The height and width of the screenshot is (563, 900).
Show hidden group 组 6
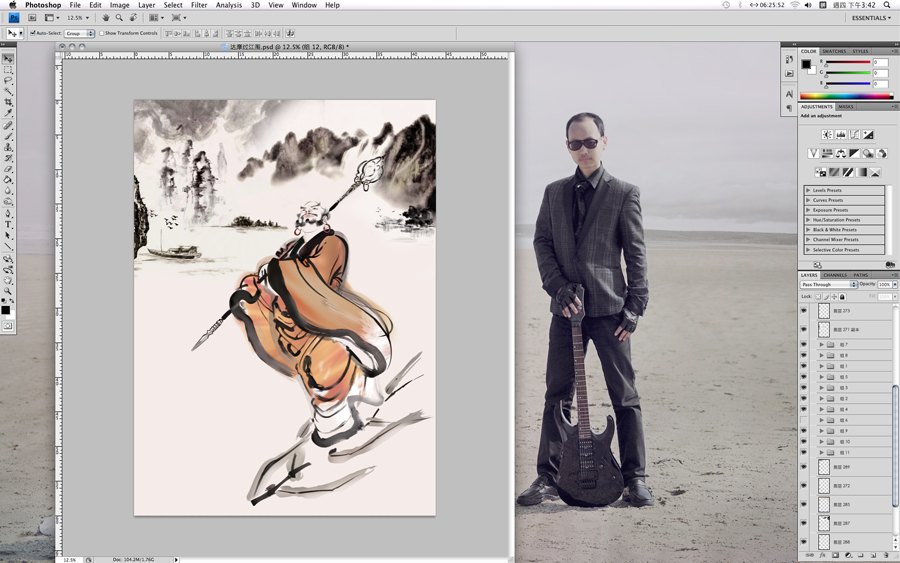coord(804,420)
